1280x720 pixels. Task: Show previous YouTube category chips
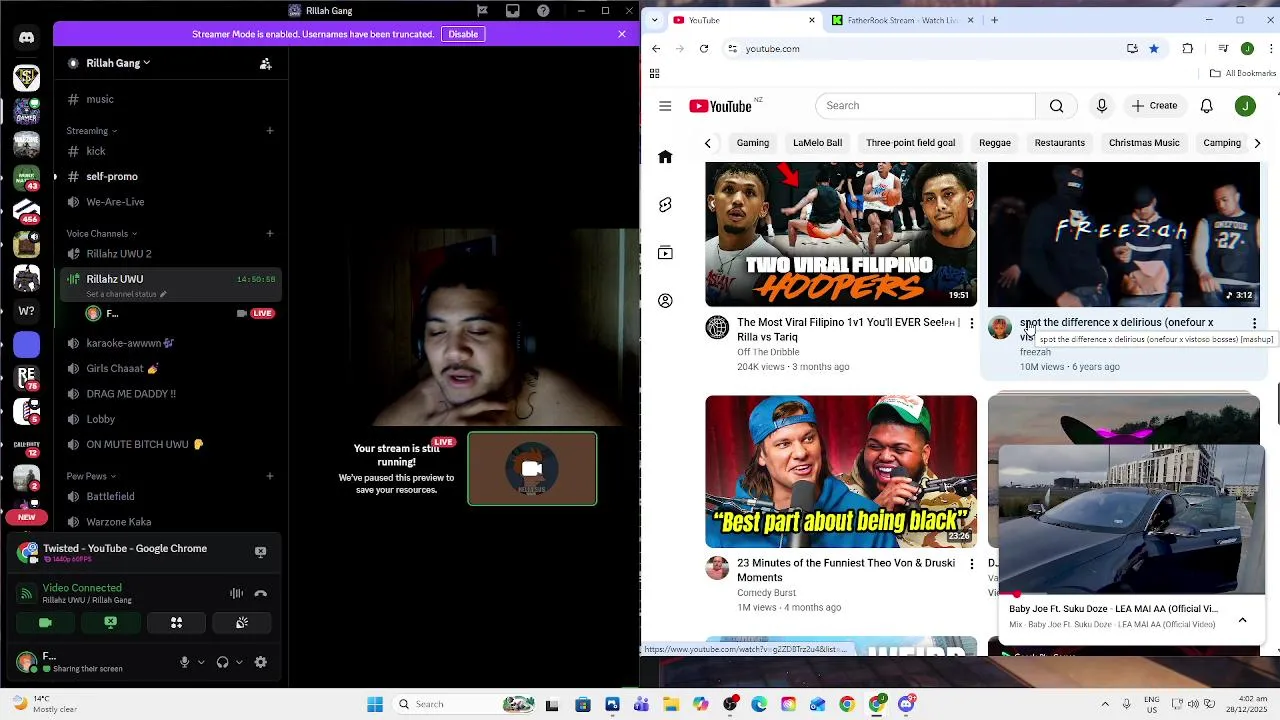[708, 143]
